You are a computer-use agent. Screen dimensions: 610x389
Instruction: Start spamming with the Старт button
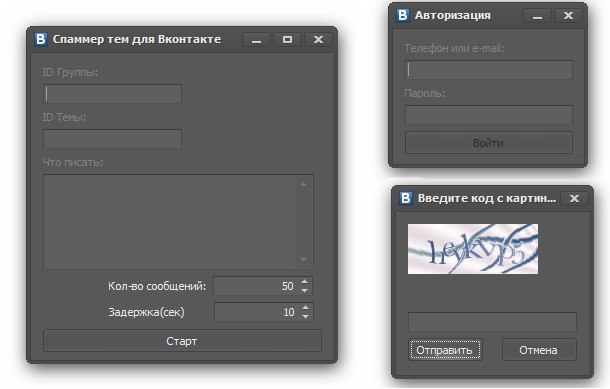coord(182,341)
